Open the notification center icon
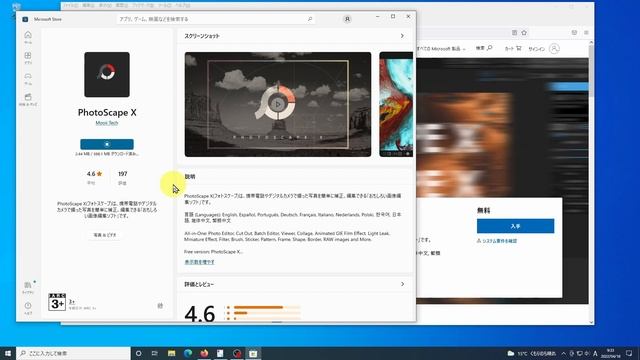The height and width of the screenshot is (360, 640). click(629, 353)
